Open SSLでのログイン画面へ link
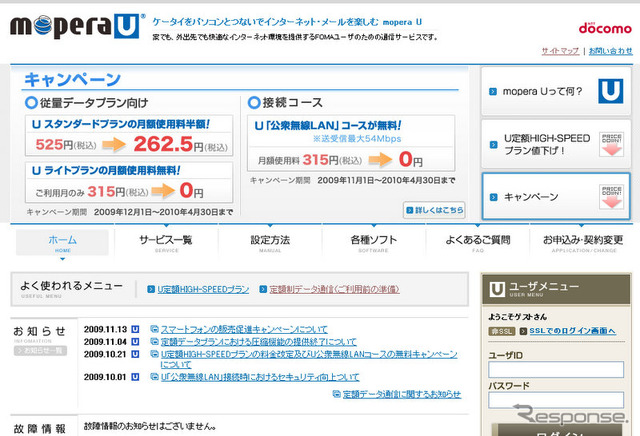This screenshot has width=640, height=436. (573, 331)
